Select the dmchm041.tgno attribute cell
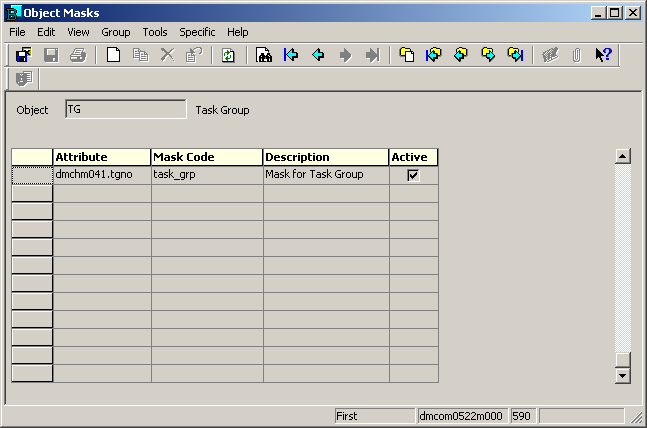The height and width of the screenshot is (428, 647). pyautogui.click(x=102, y=175)
